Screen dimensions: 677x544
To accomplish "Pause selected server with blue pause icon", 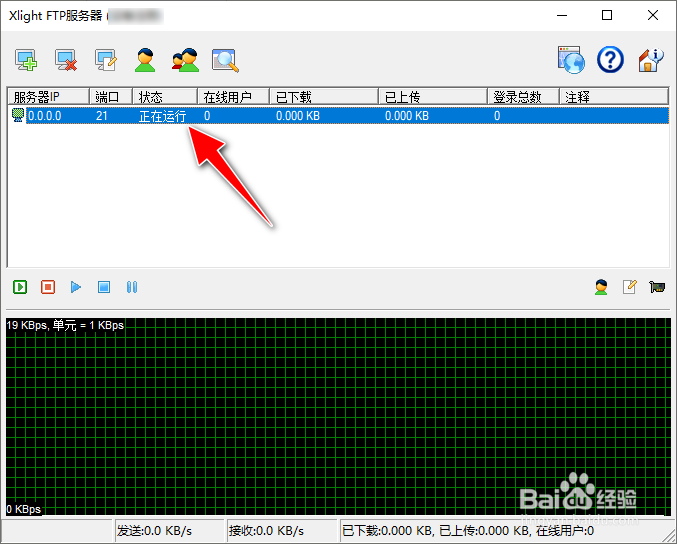I will point(132,287).
